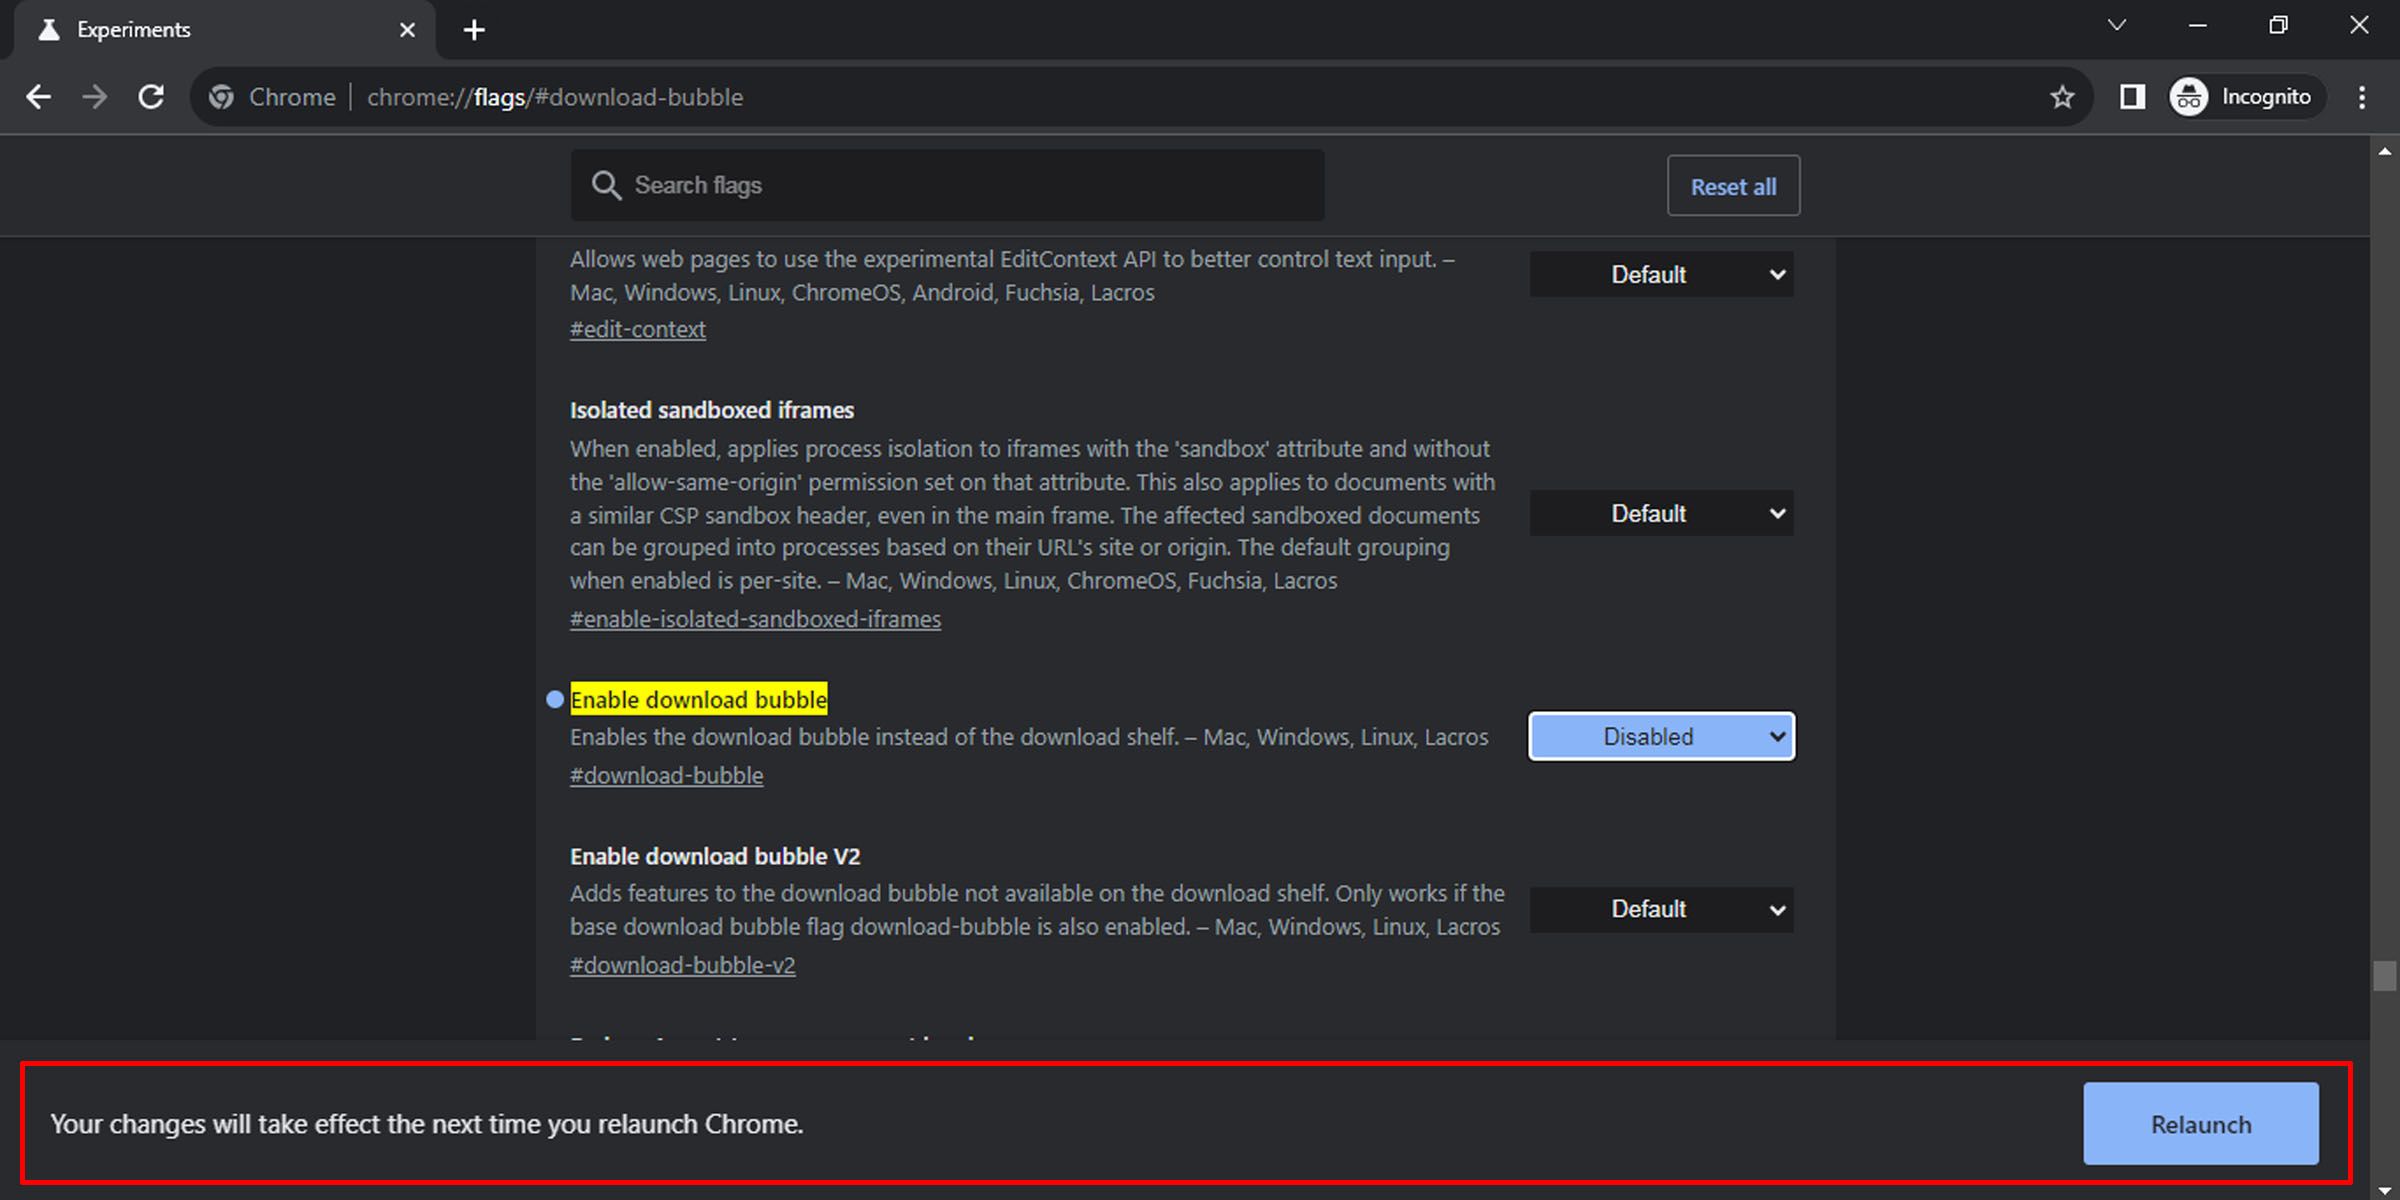Click the browser back arrow
The width and height of the screenshot is (2400, 1200).
(39, 97)
